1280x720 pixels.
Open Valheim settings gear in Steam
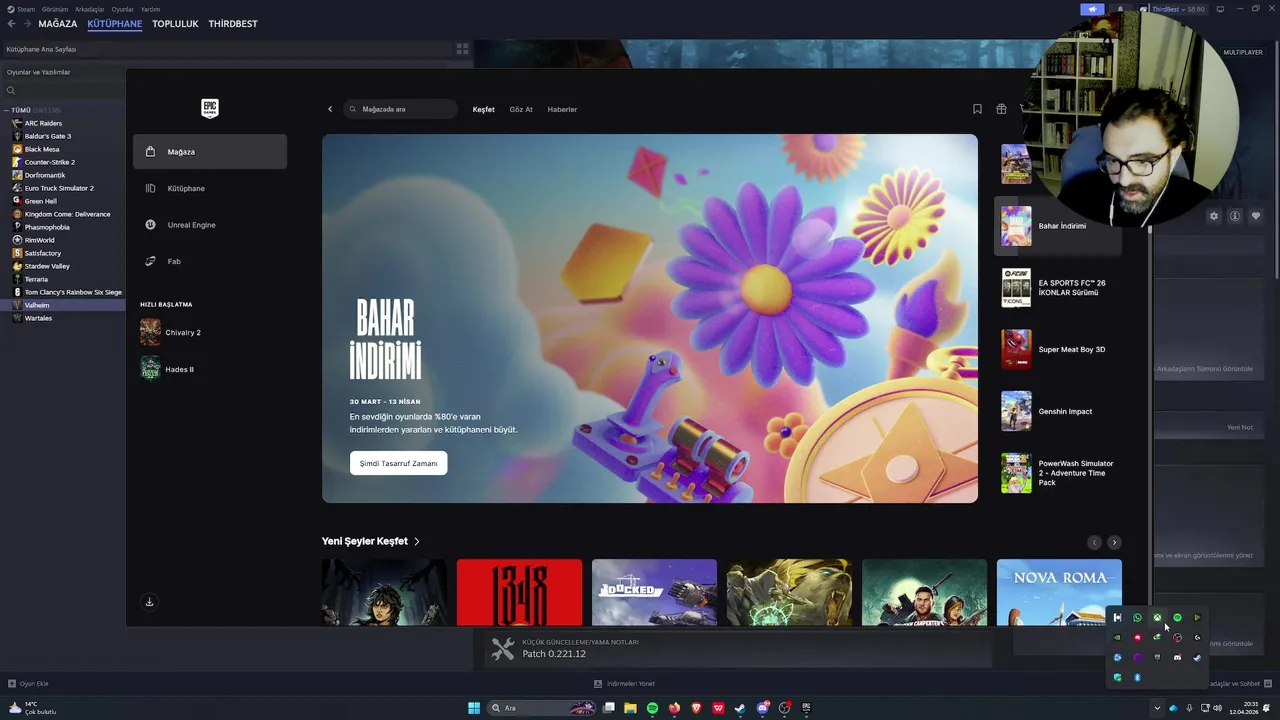[1214, 216]
